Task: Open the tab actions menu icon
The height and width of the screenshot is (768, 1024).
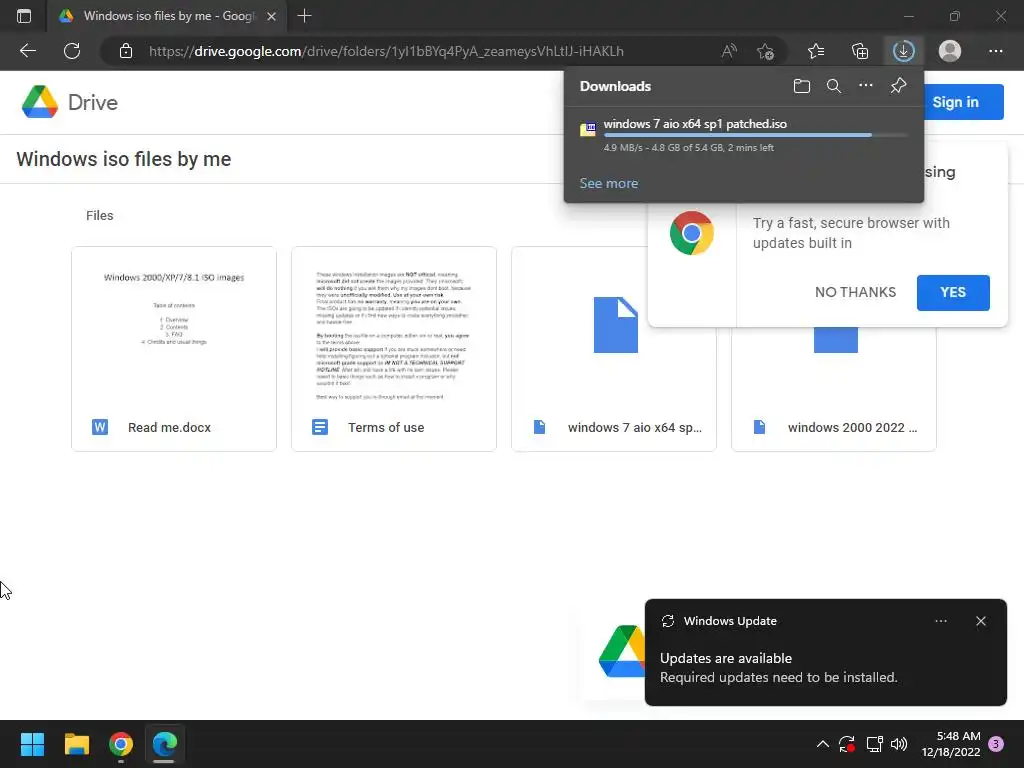Action: pyautogui.click(x=24, y=16)
